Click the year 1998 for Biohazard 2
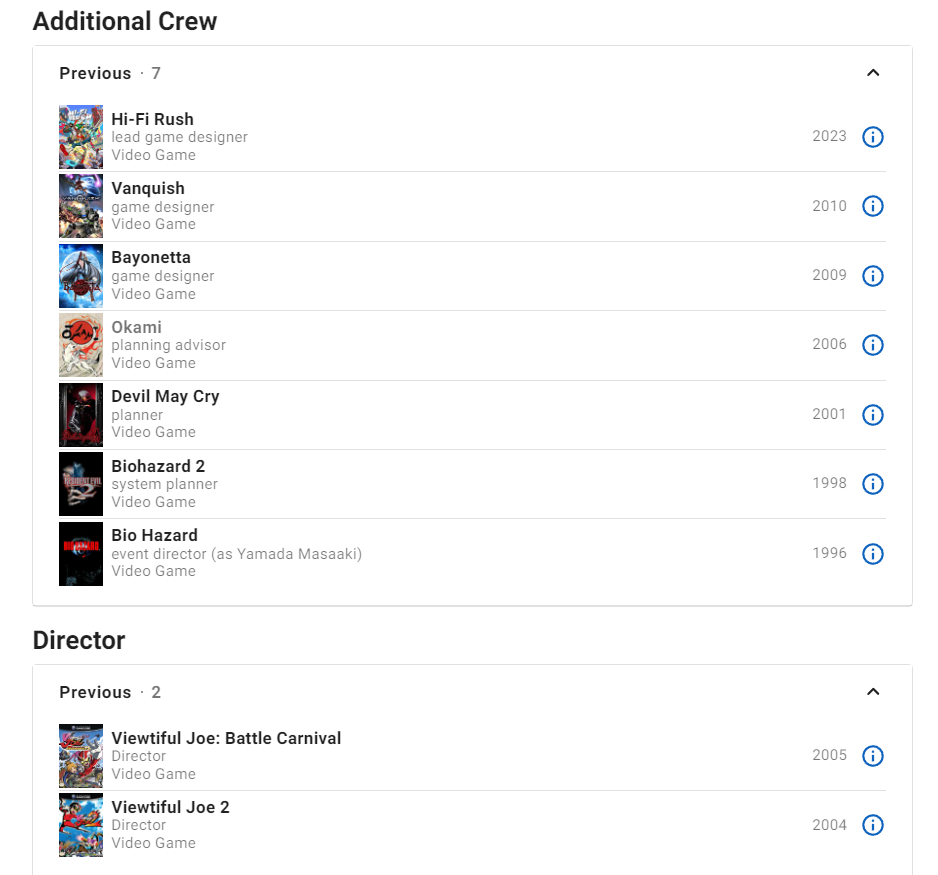Viewport: 938px width, 875px height. 829,483
